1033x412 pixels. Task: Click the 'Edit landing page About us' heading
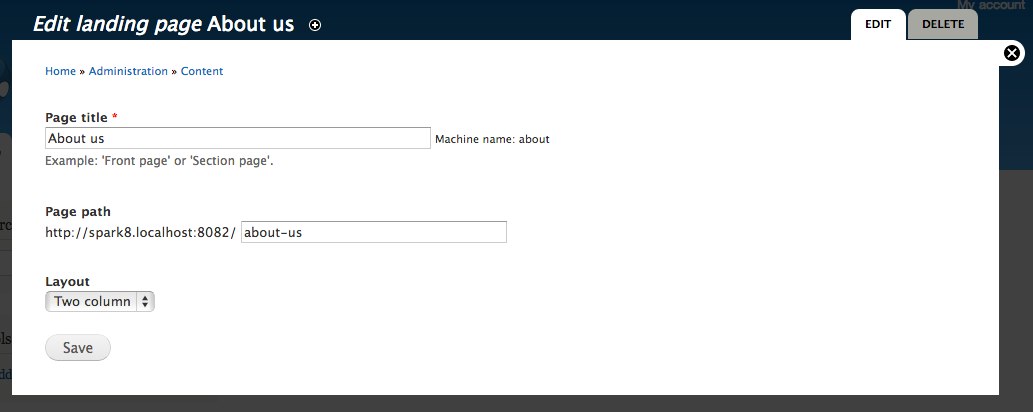(x=163, y=24)
